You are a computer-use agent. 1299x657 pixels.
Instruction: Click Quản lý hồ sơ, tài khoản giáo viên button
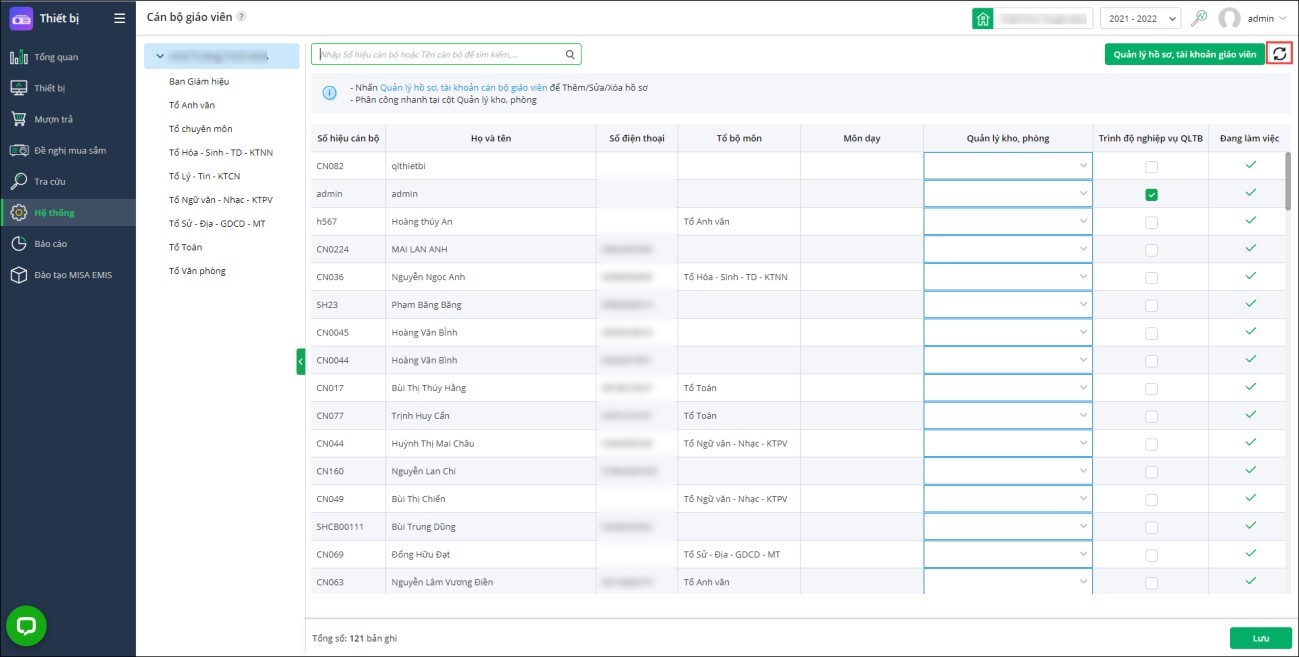click(1184, 55)
